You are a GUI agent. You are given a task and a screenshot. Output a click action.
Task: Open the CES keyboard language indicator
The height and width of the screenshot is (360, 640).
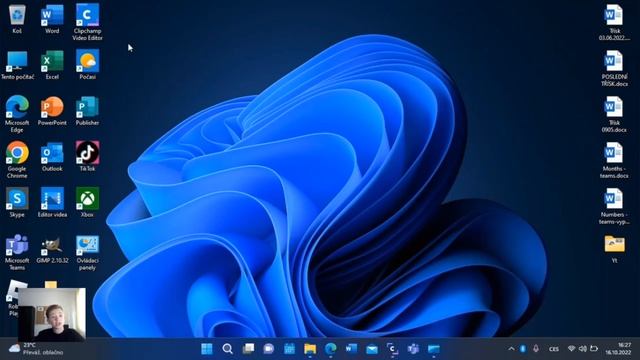coord(553,349)
